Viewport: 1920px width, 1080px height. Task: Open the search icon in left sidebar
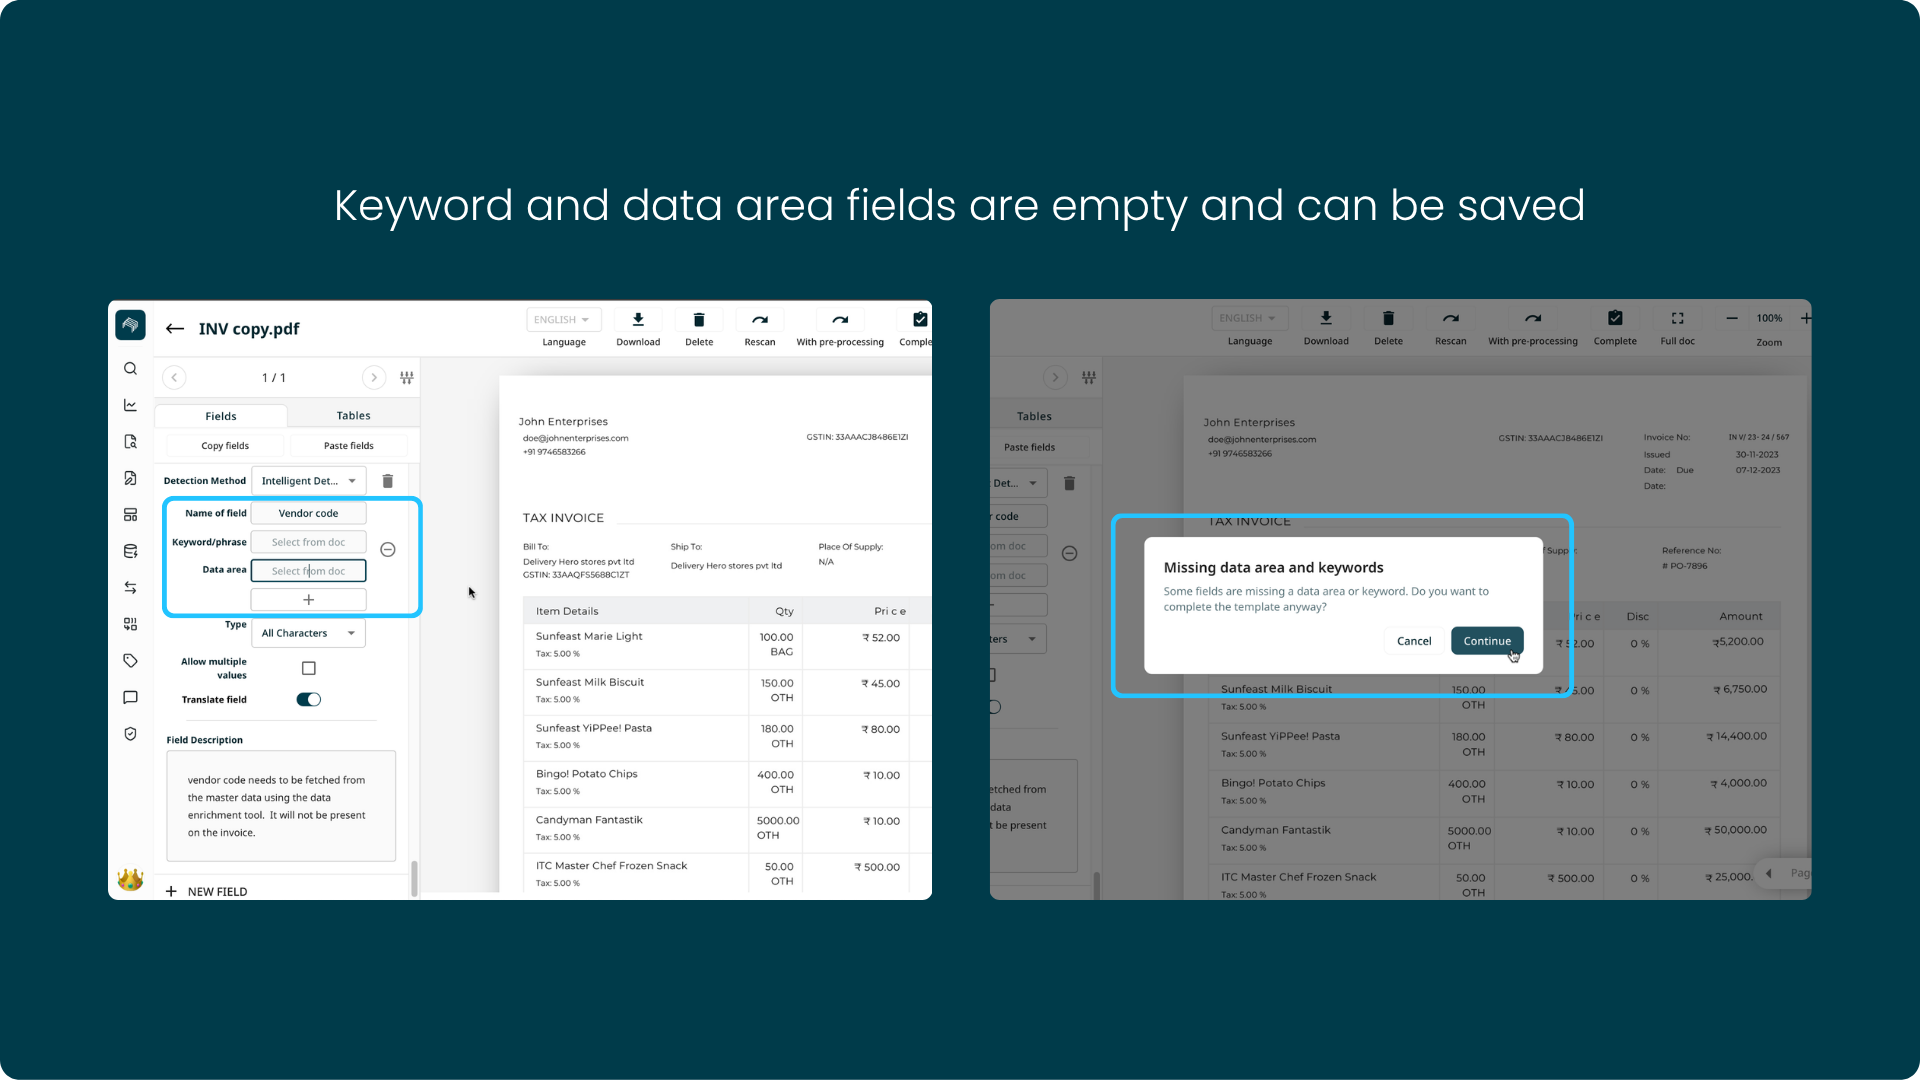pos(130,369)
